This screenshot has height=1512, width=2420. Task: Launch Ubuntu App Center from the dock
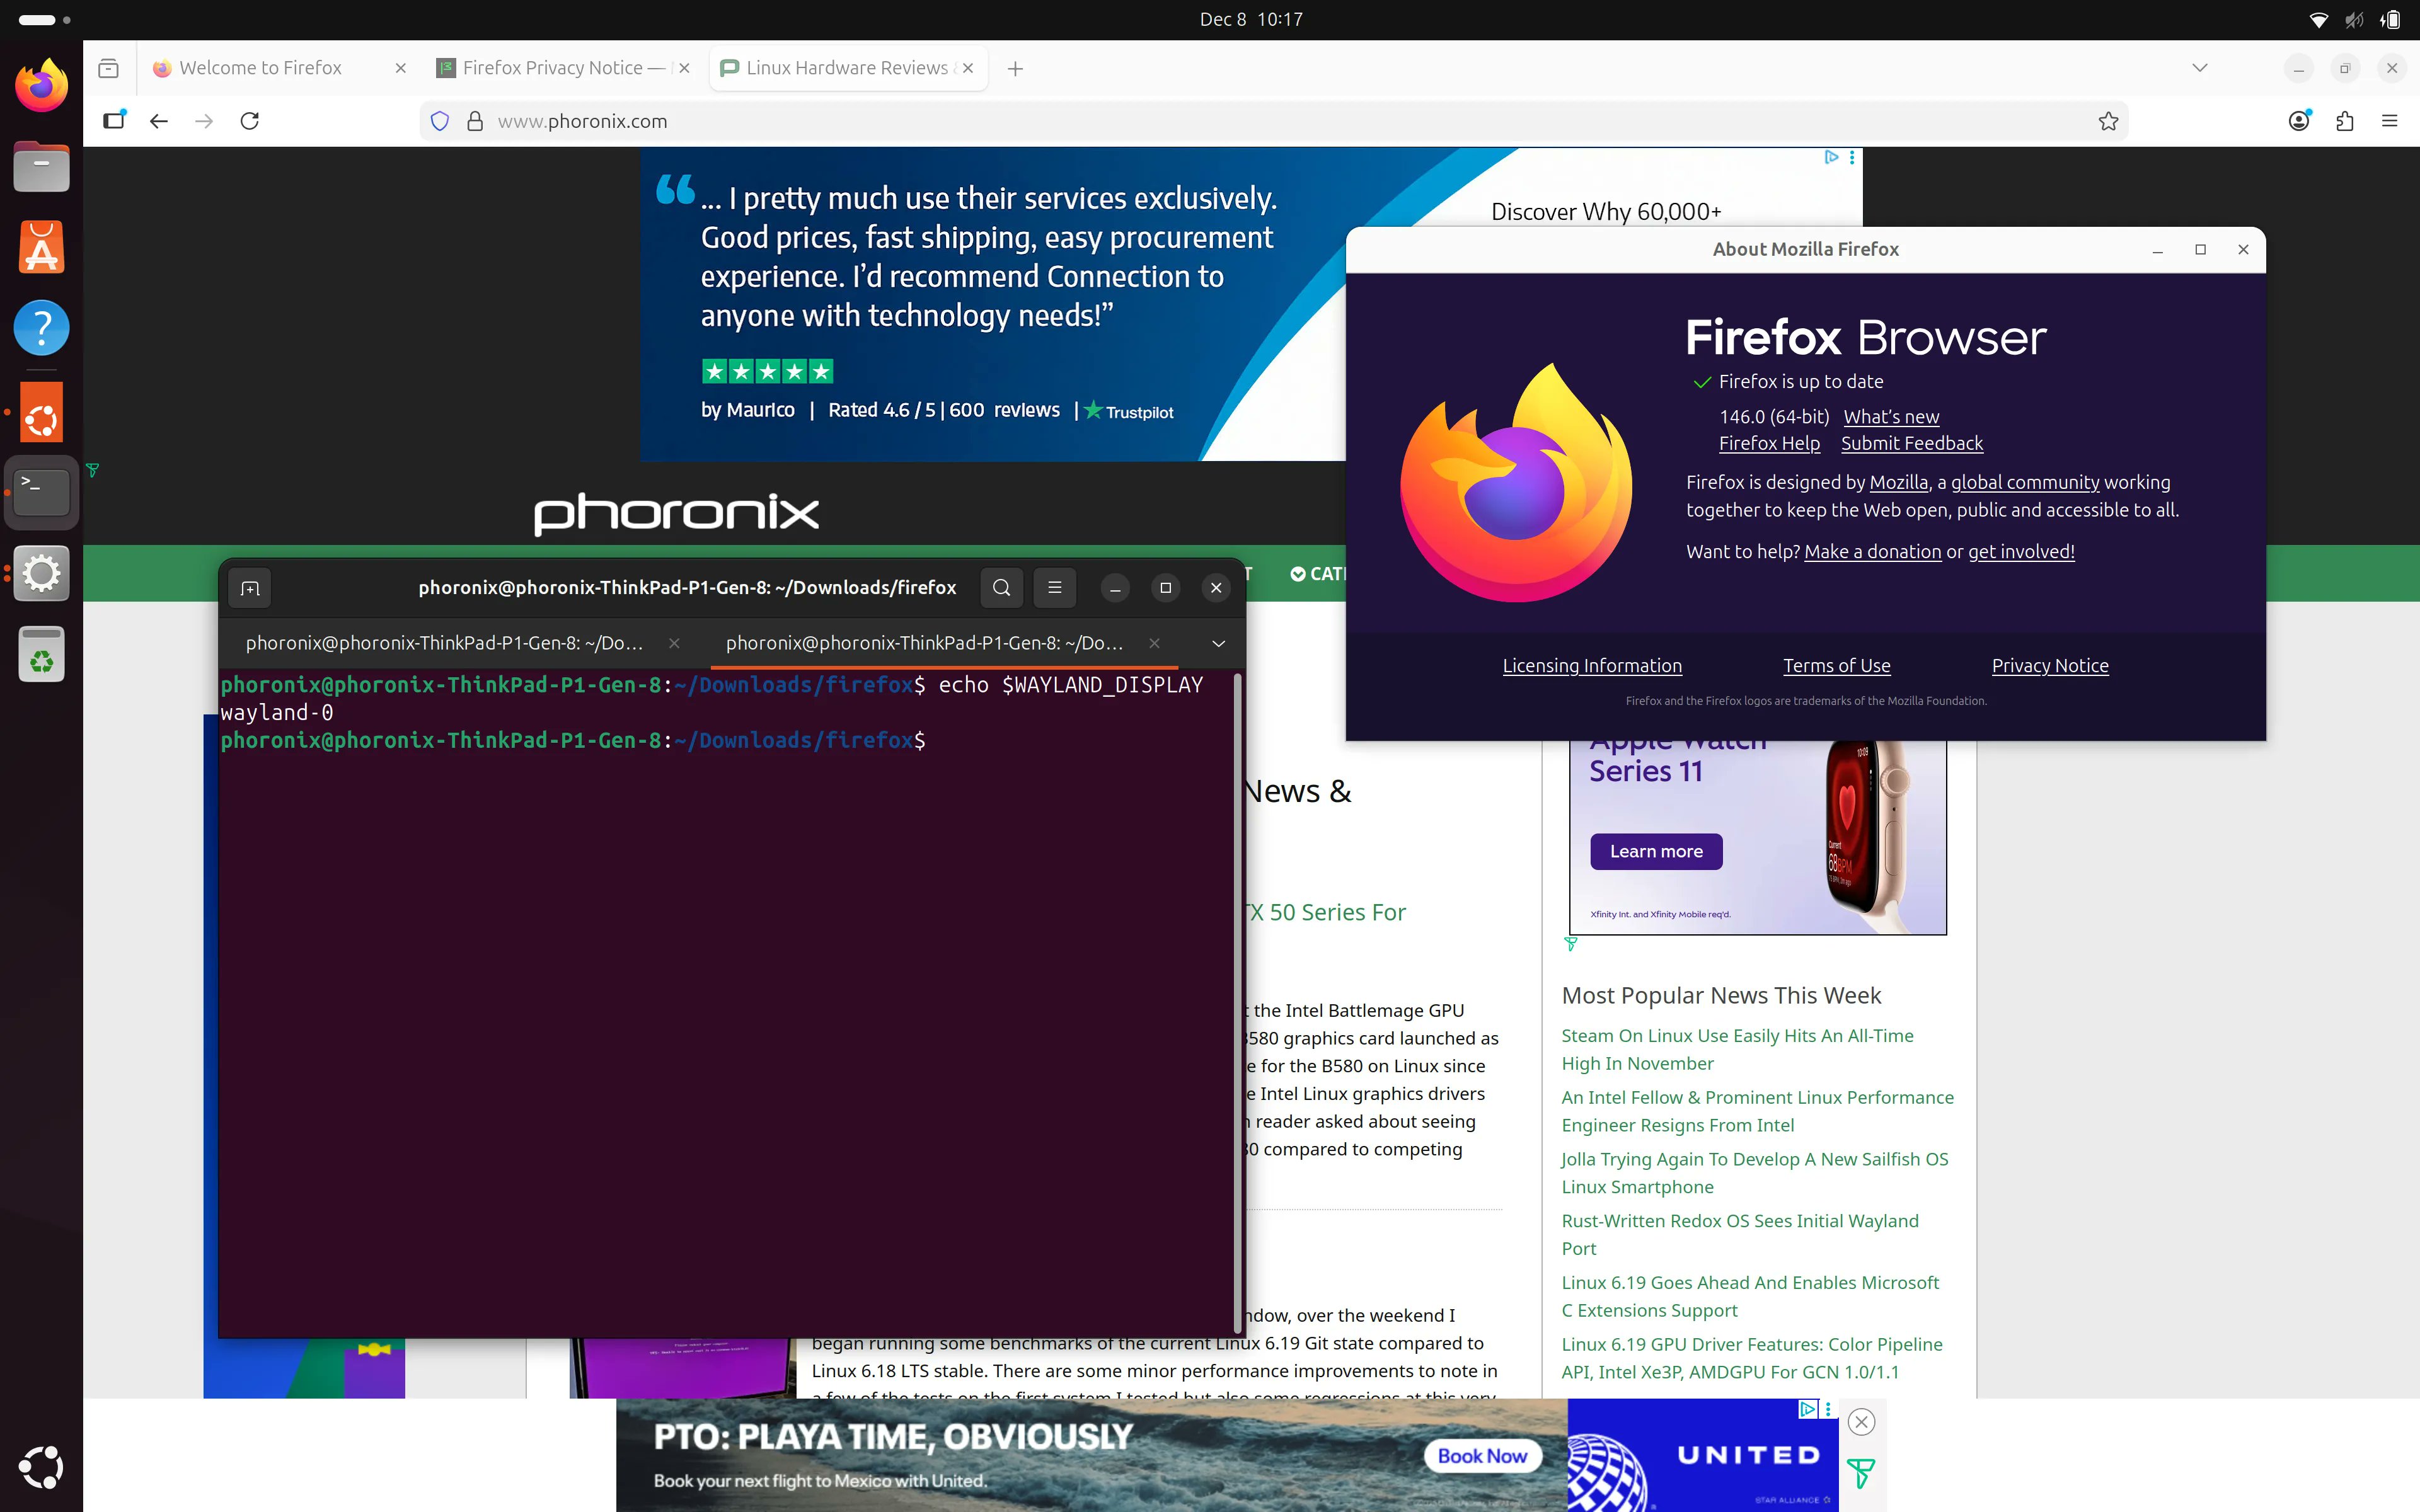coord(41,246)
